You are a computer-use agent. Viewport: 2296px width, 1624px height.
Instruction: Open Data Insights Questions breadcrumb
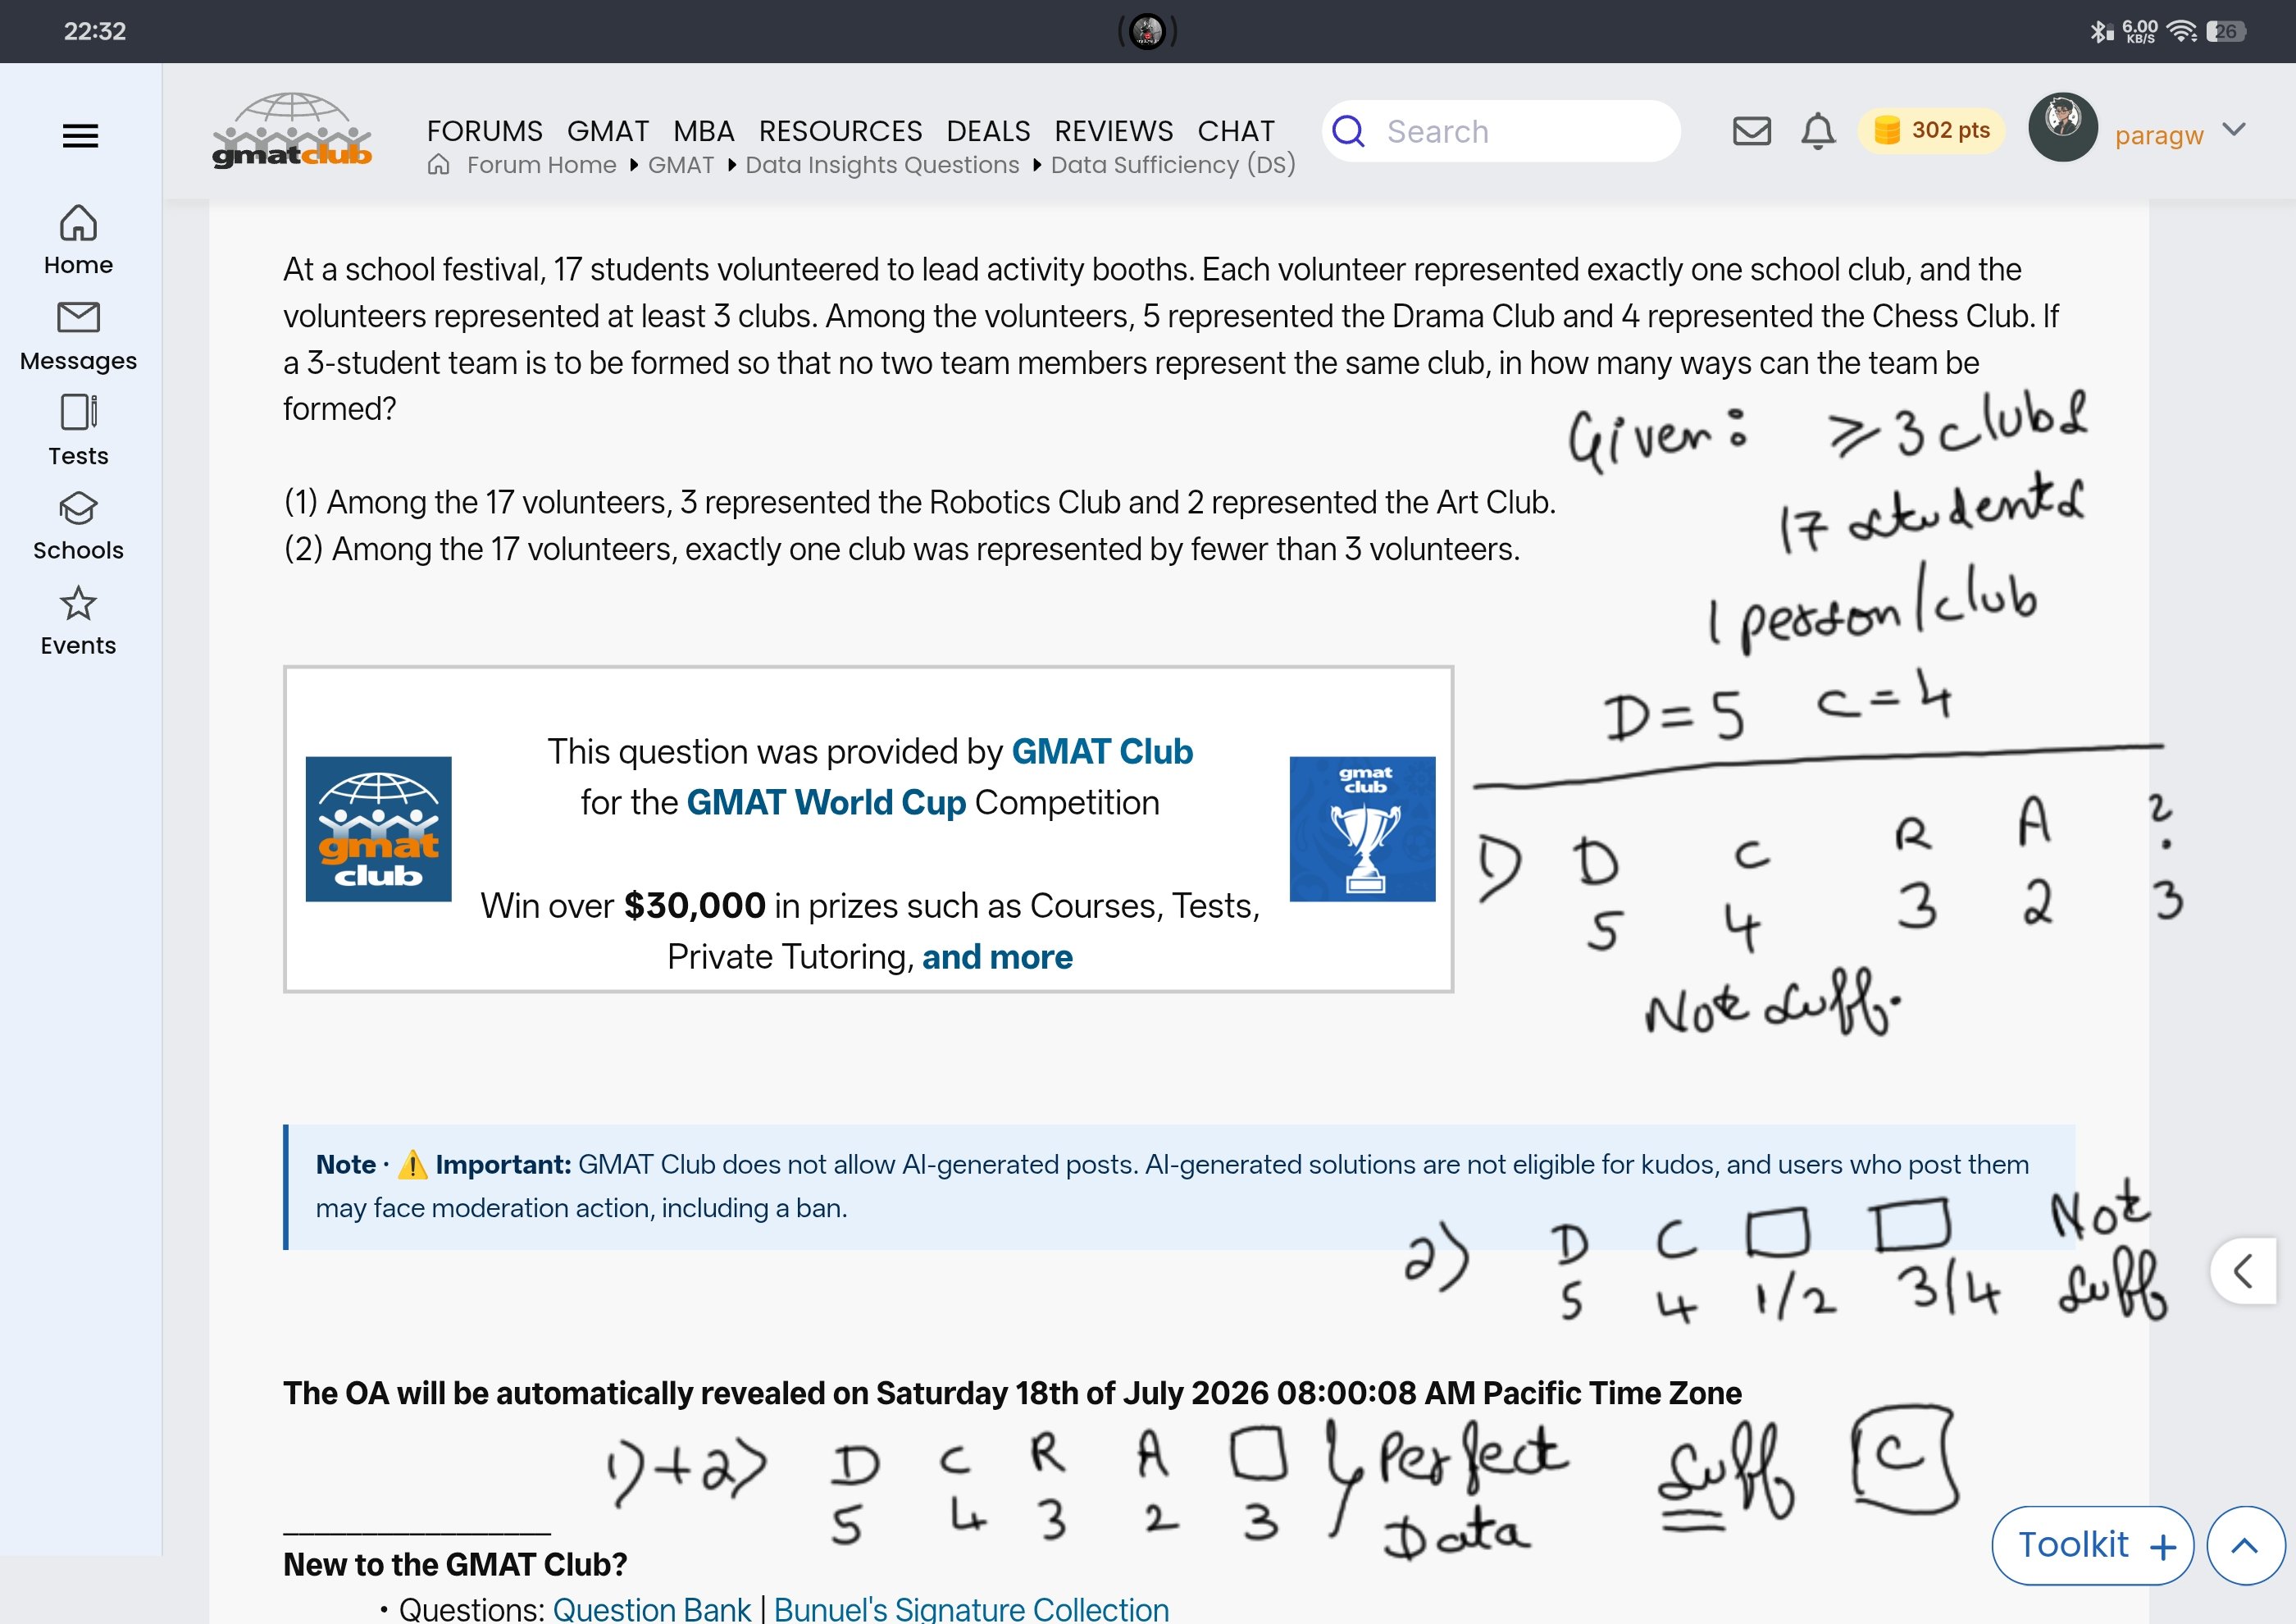(882, 165)
